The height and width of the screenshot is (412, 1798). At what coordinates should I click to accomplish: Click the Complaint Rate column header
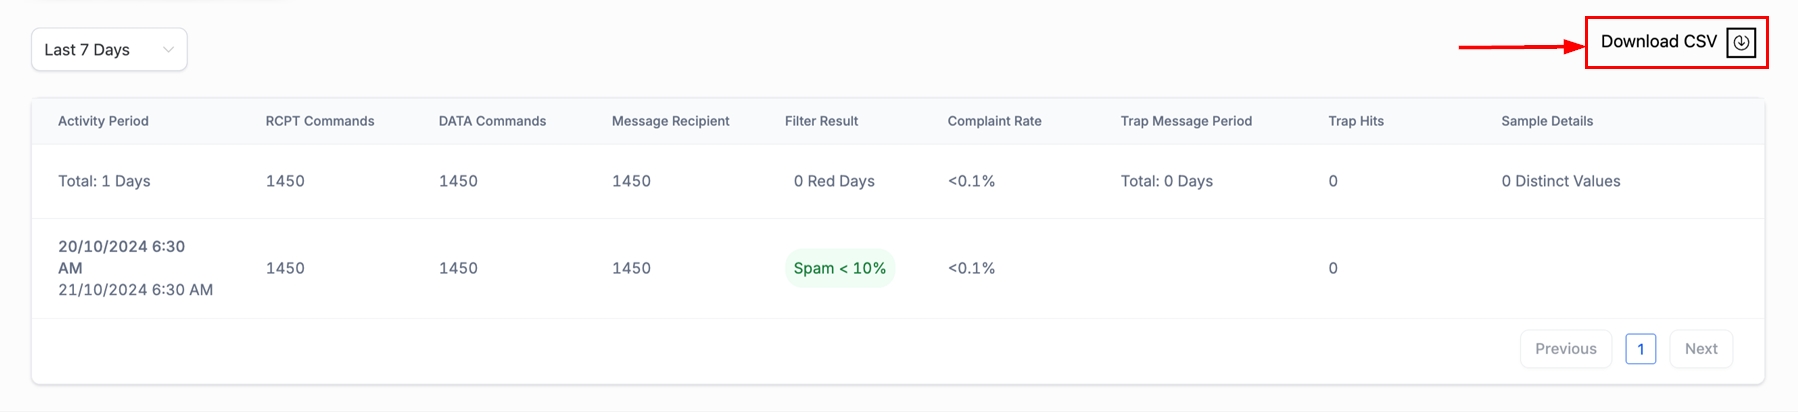pos(994,121)
